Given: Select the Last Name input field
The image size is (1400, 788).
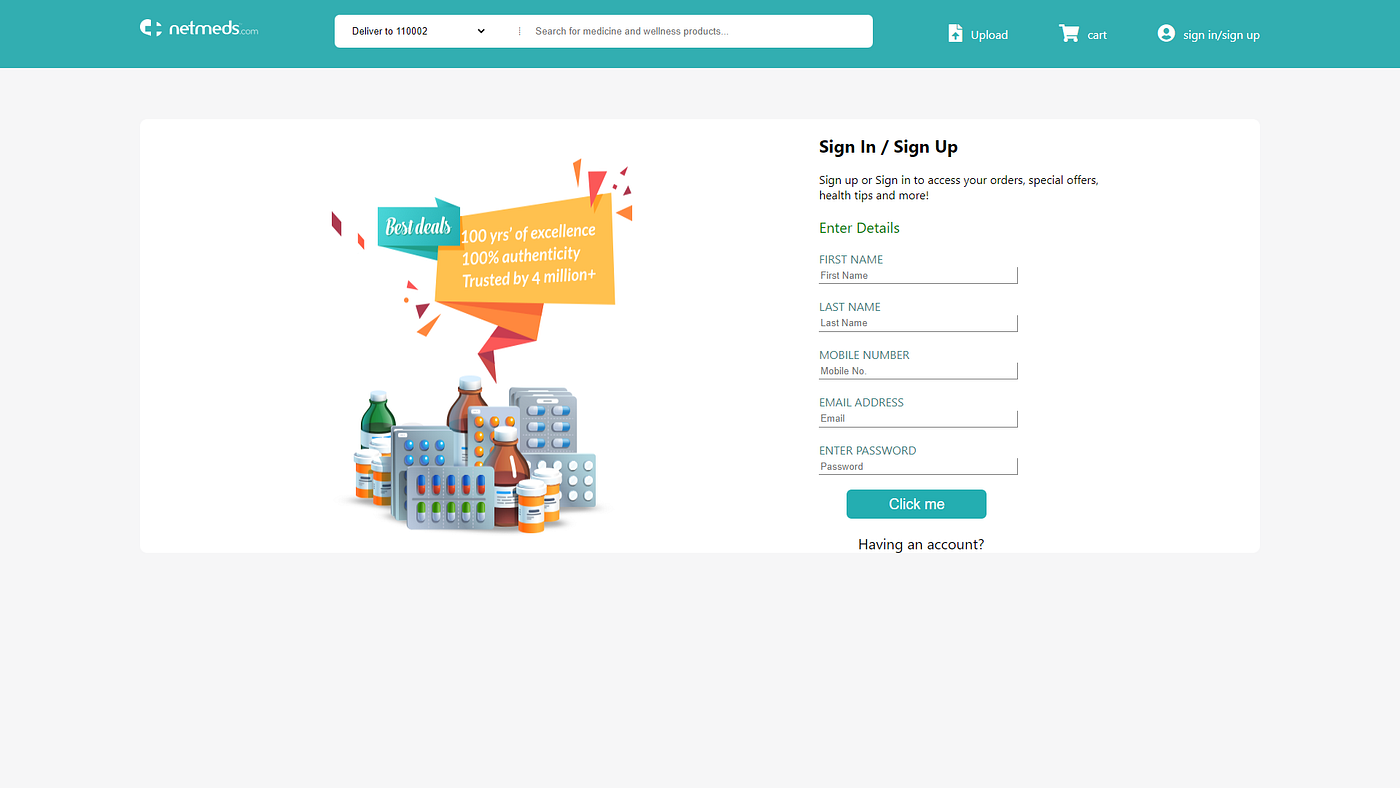Looking at the screenshot, I should [x=918, y=323].
